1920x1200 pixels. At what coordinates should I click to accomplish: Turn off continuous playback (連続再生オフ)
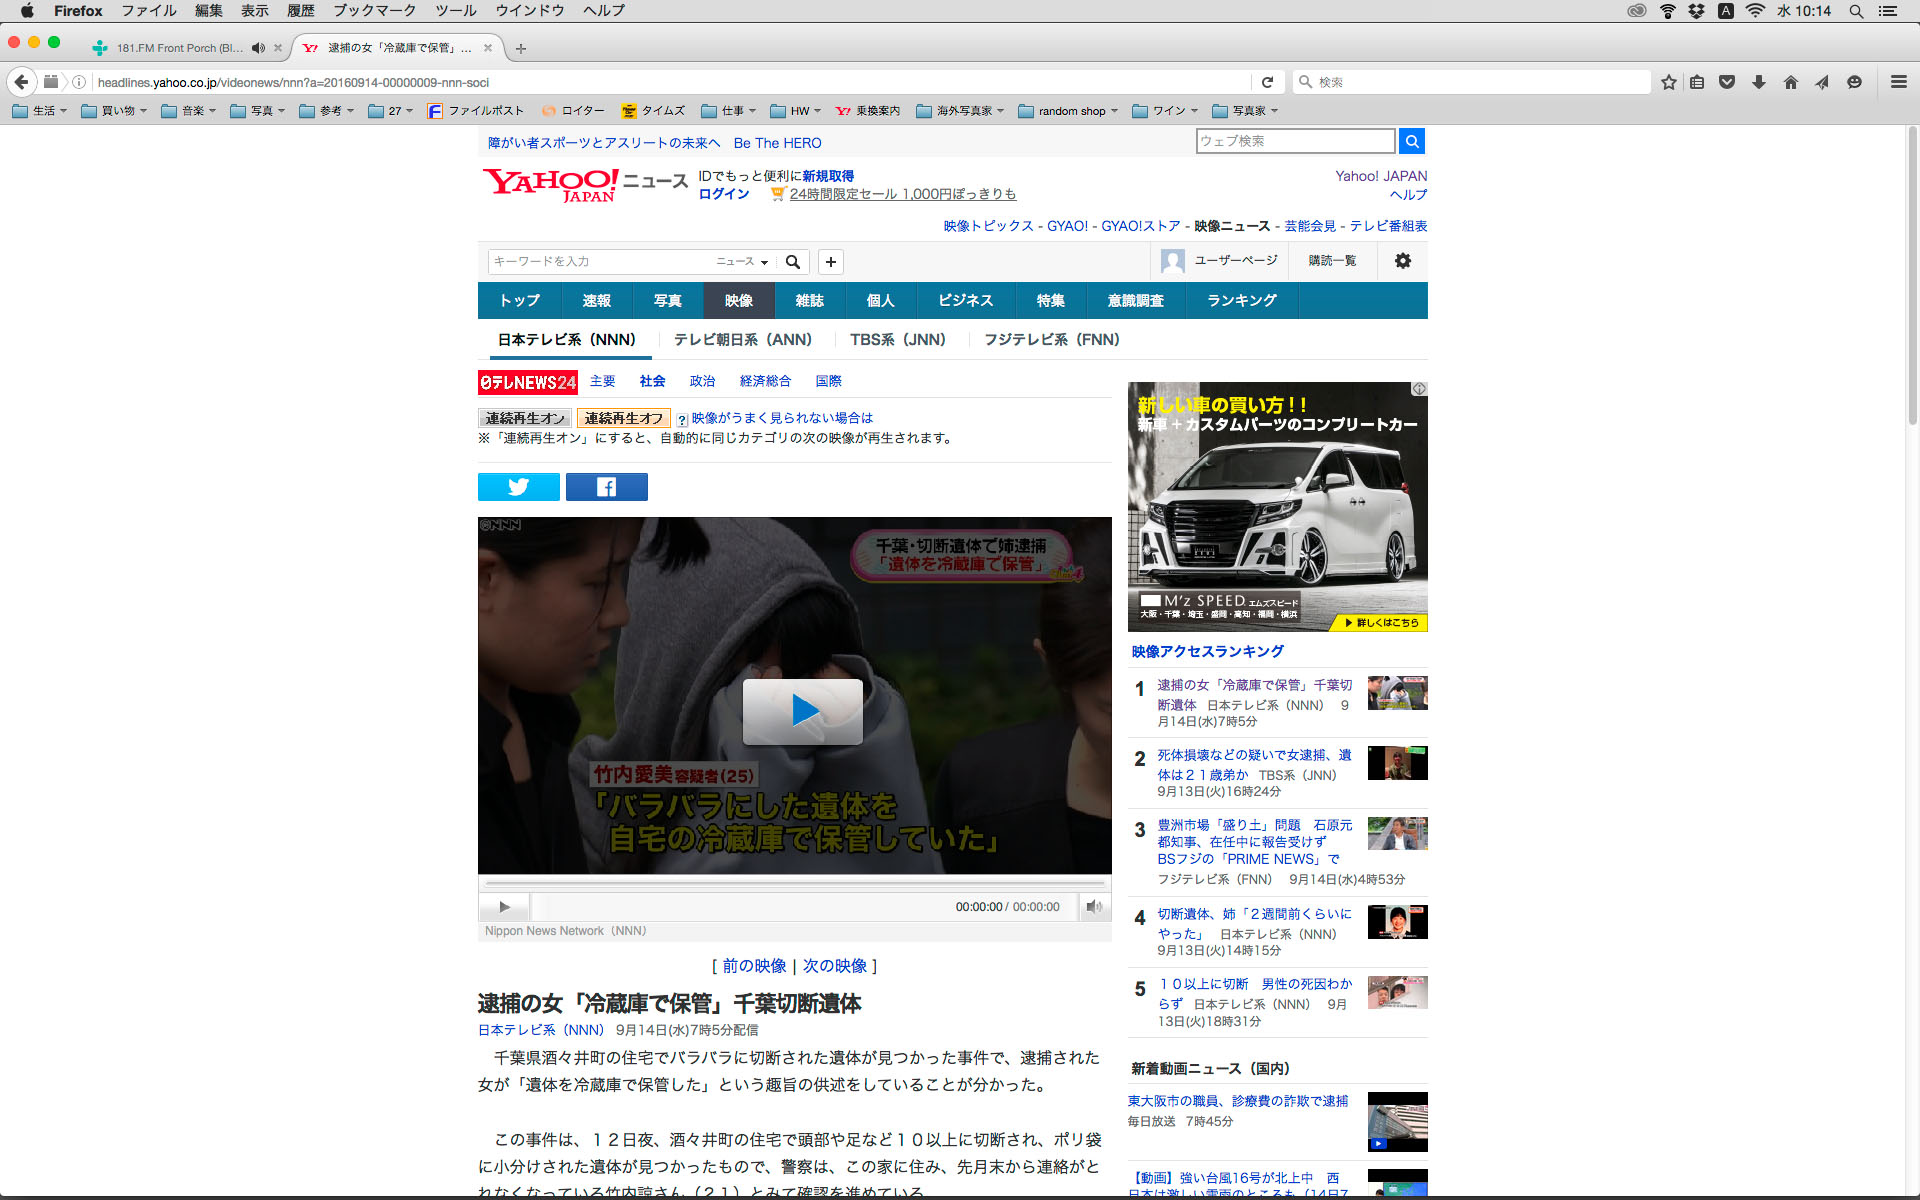click(623, 418)
